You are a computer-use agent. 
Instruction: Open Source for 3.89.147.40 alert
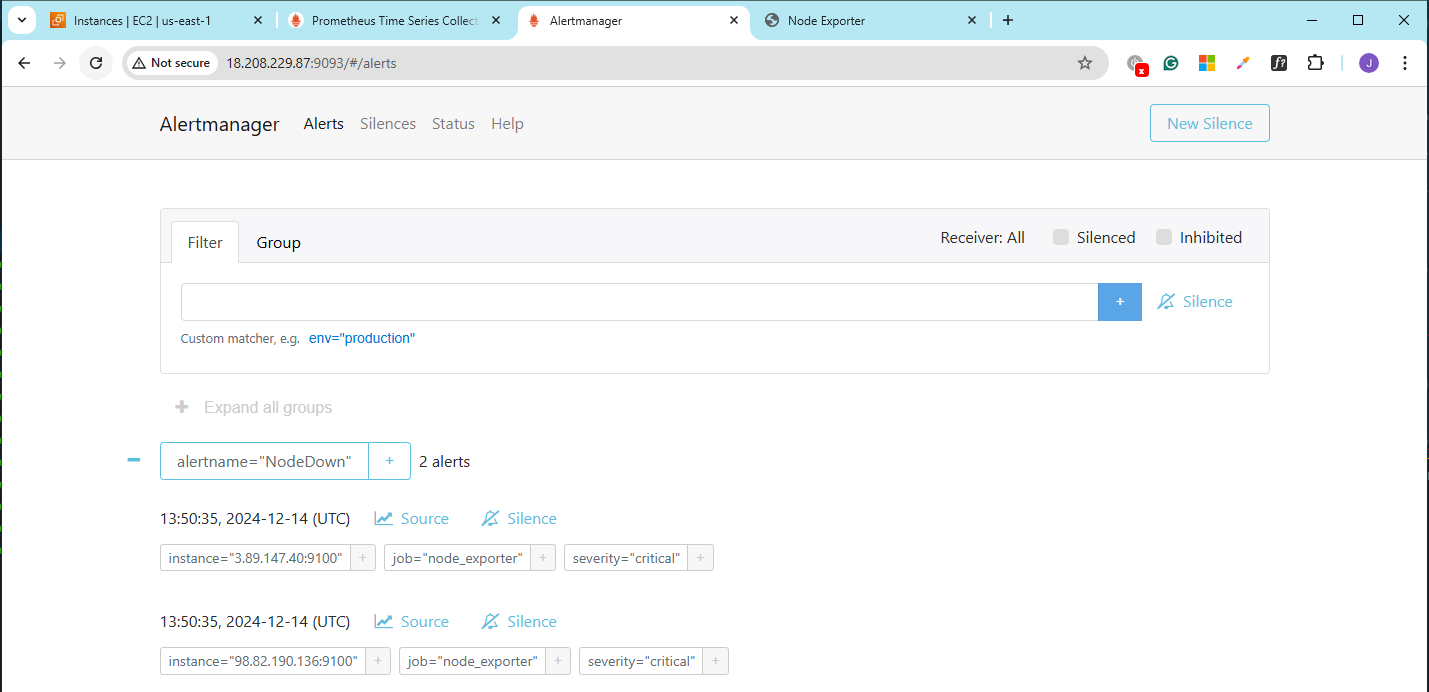click(412, 518)
